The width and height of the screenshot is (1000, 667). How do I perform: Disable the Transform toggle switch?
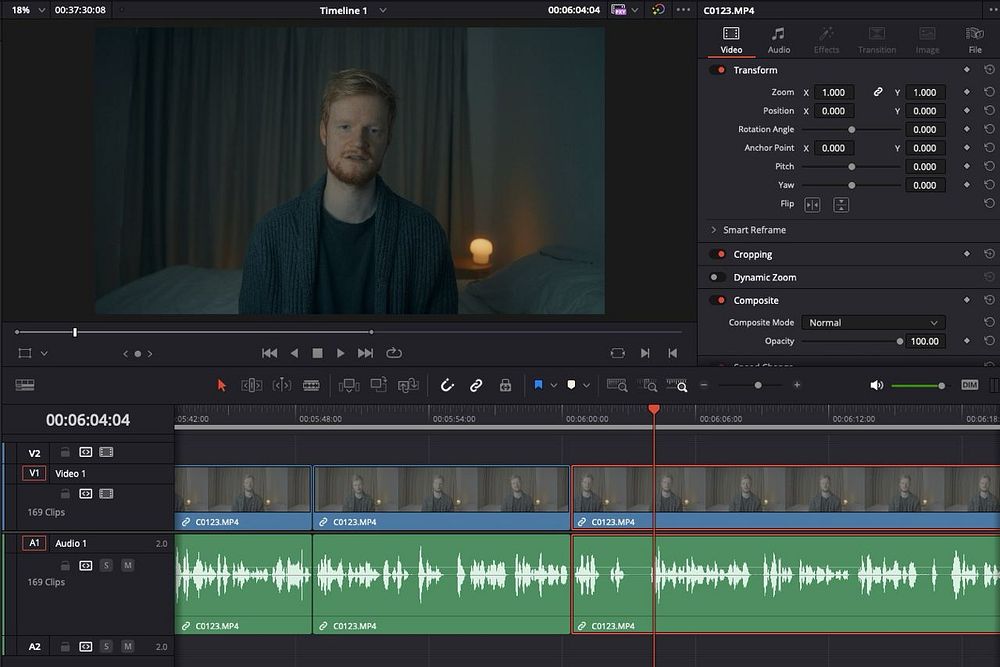tap(718, 70)
